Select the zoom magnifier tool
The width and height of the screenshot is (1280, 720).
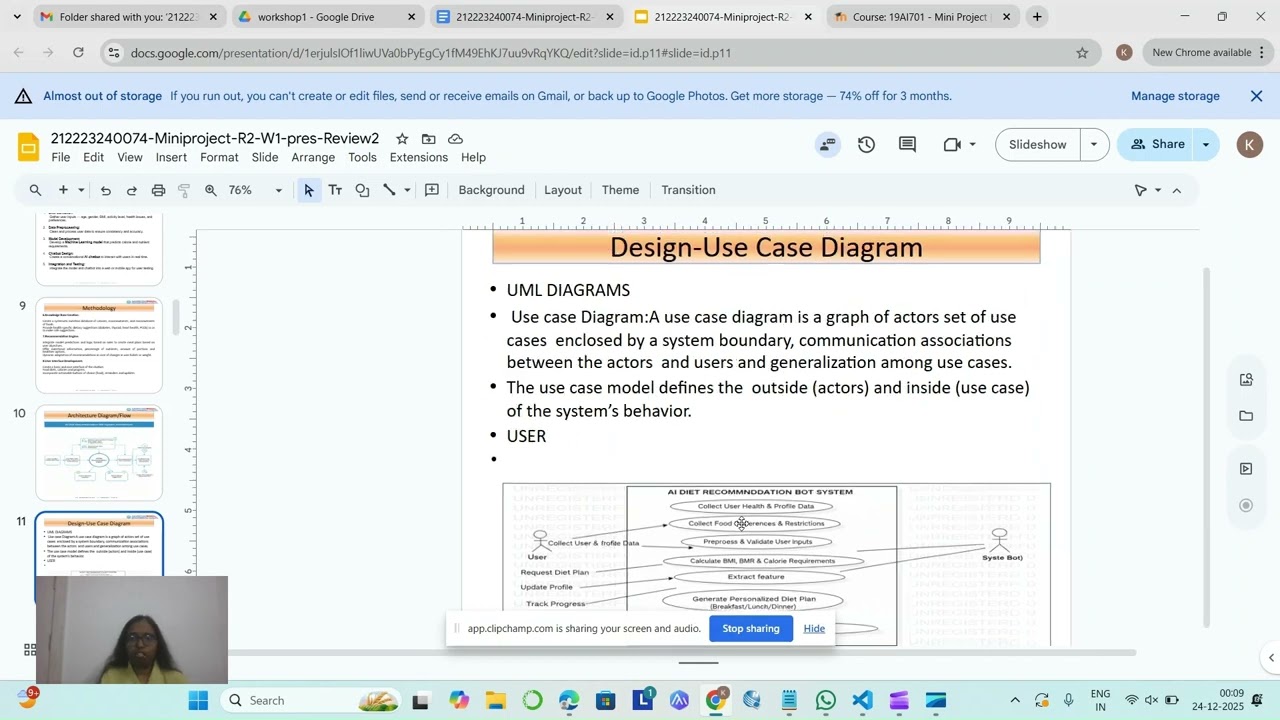point(211,190)
